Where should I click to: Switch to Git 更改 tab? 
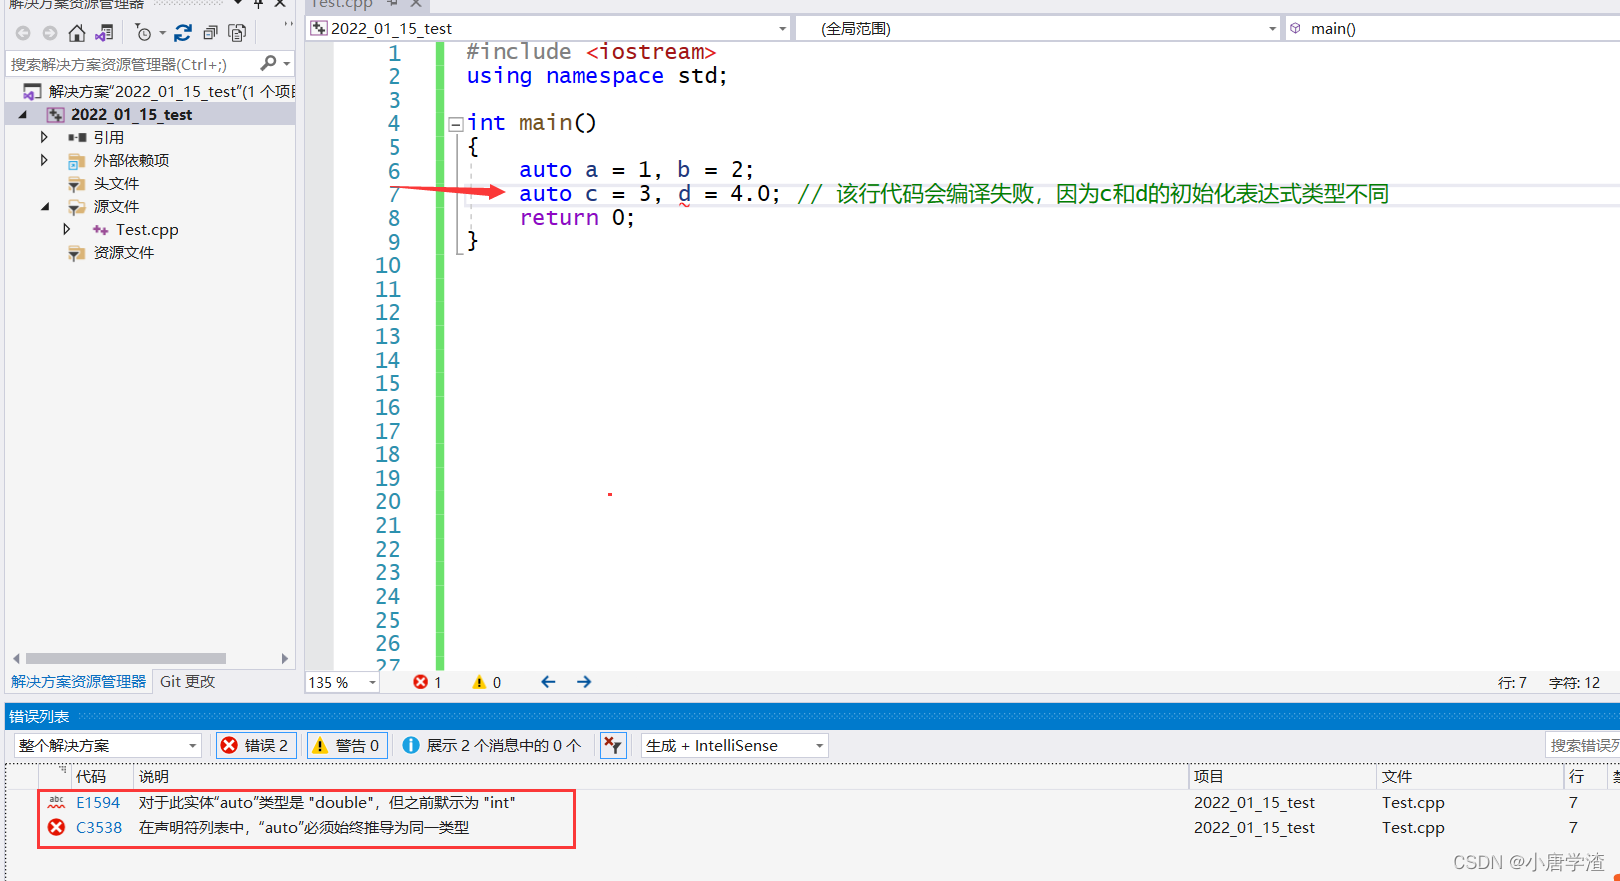point(187,681)
